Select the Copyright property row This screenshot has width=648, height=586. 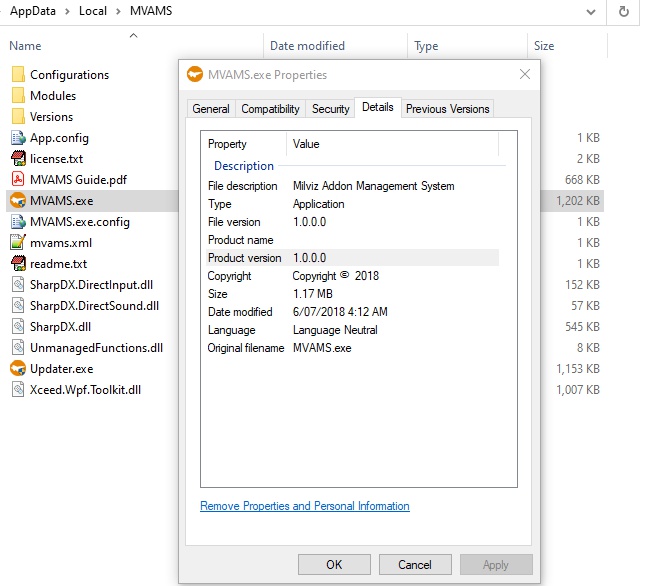click(353, 276)
